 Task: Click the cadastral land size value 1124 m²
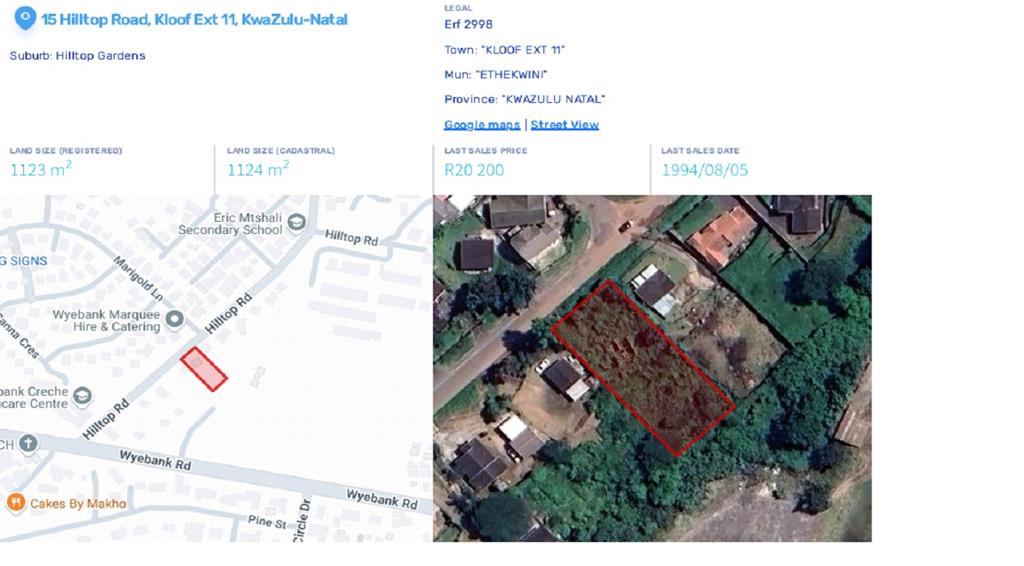(258, 169)
